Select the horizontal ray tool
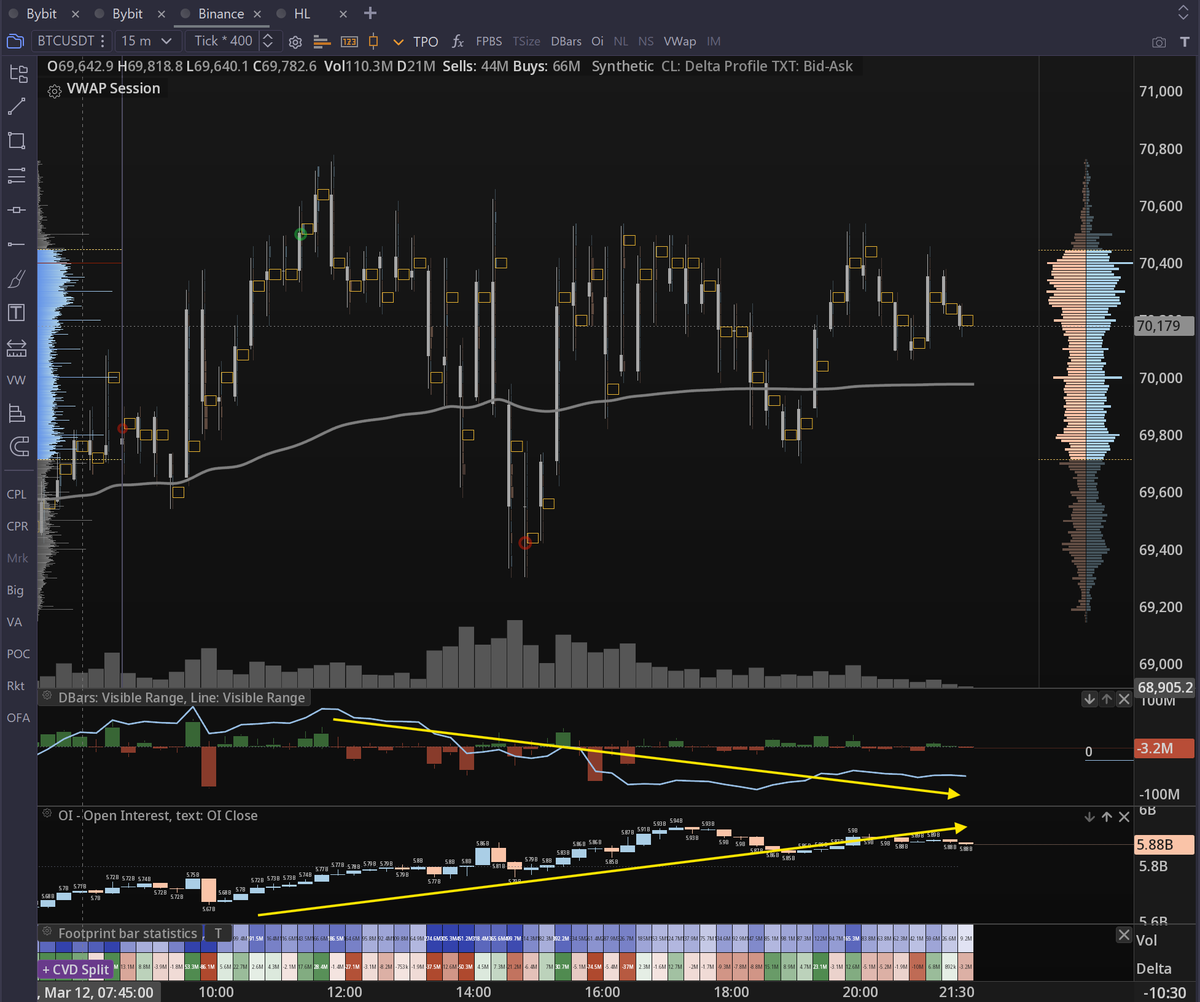Screen dimensions: 1200x1002 17,244
